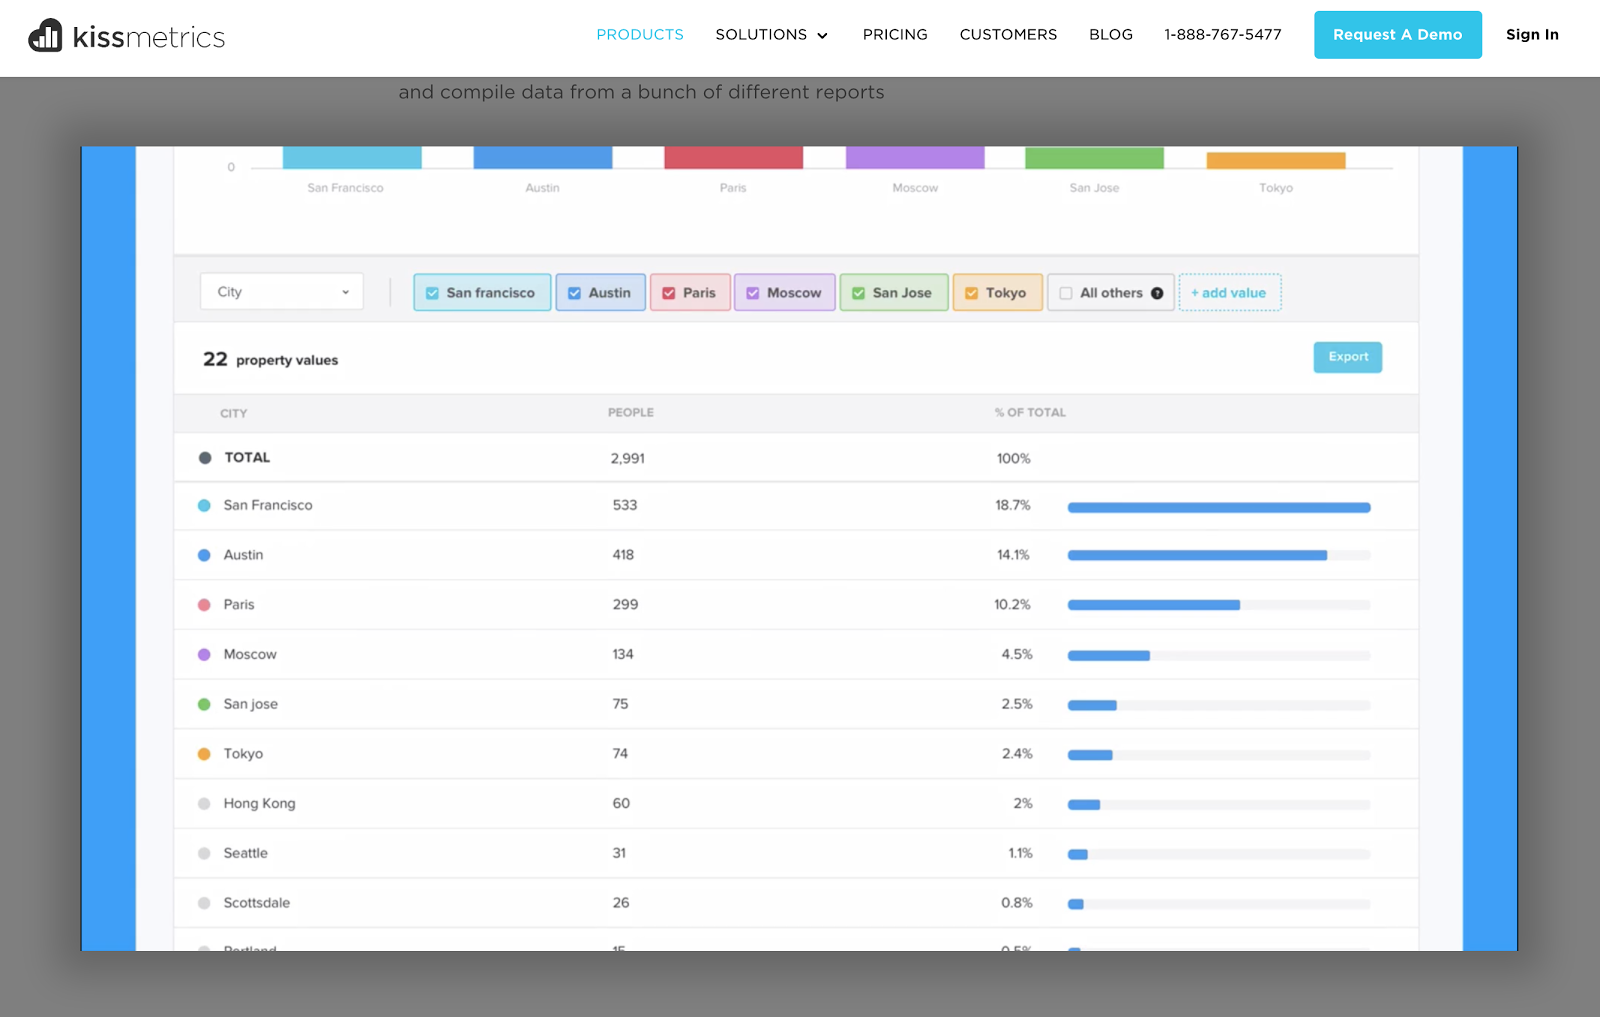Uncheck the San francisco filter checkbox
1600x1017 pixels.
click(x=432, y=293)
